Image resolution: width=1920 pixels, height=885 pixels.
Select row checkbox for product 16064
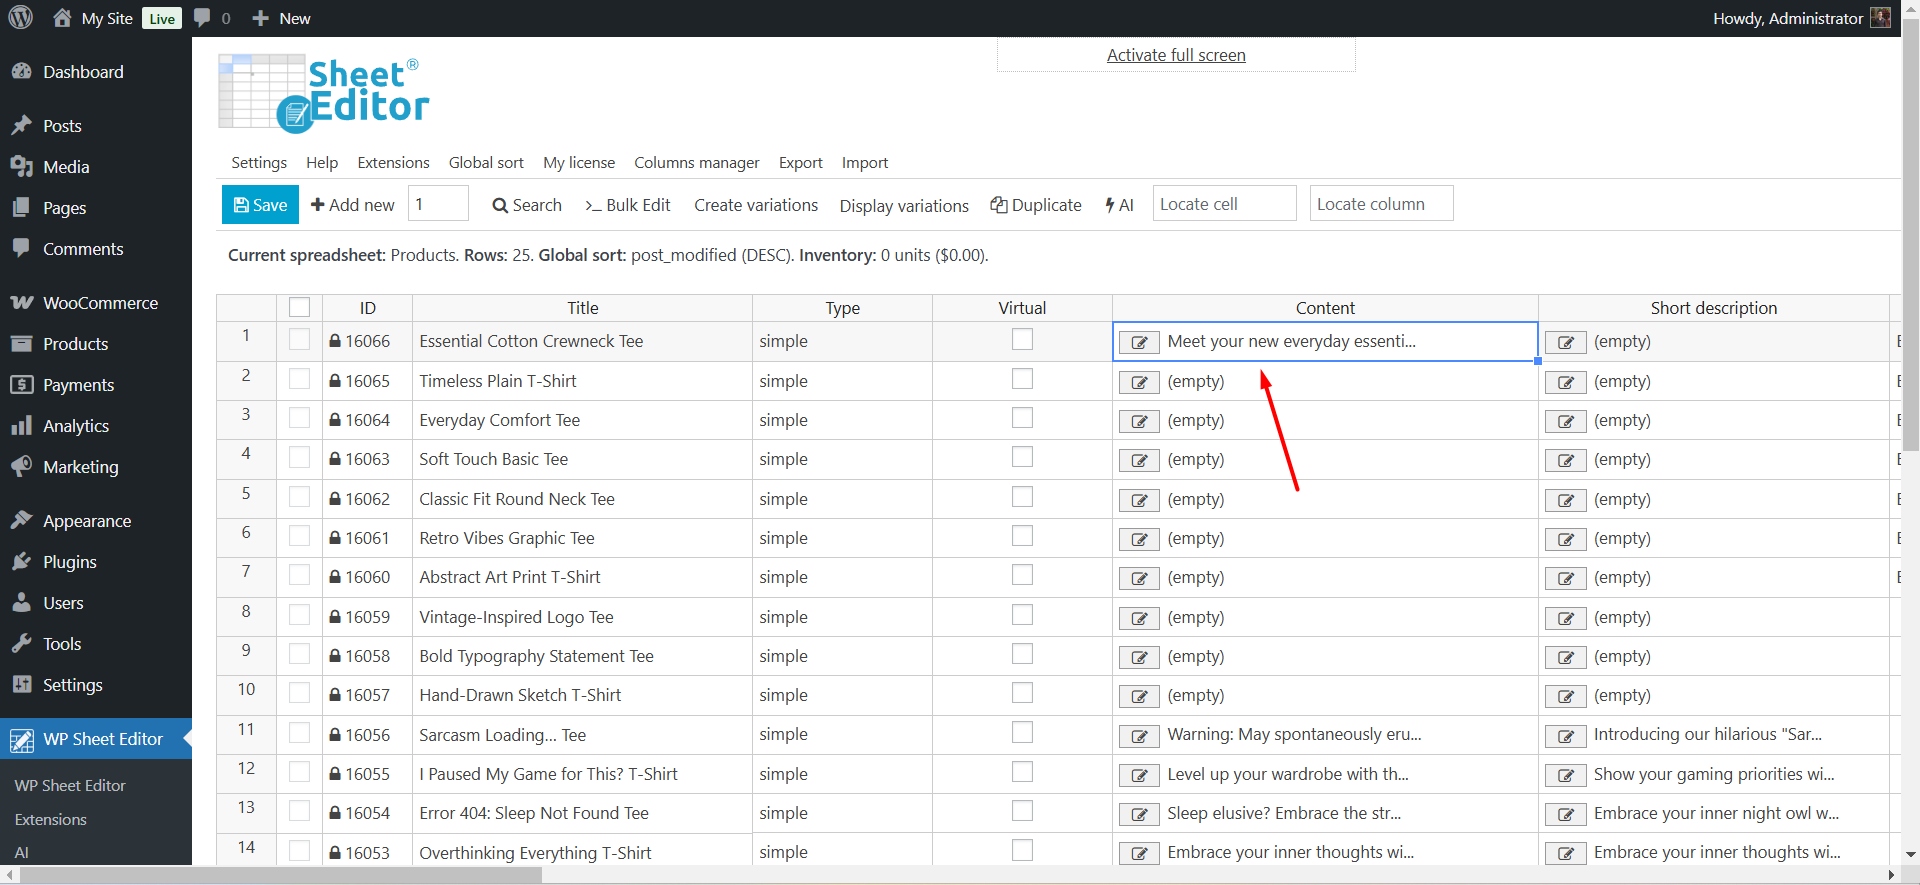coord(299,419)
